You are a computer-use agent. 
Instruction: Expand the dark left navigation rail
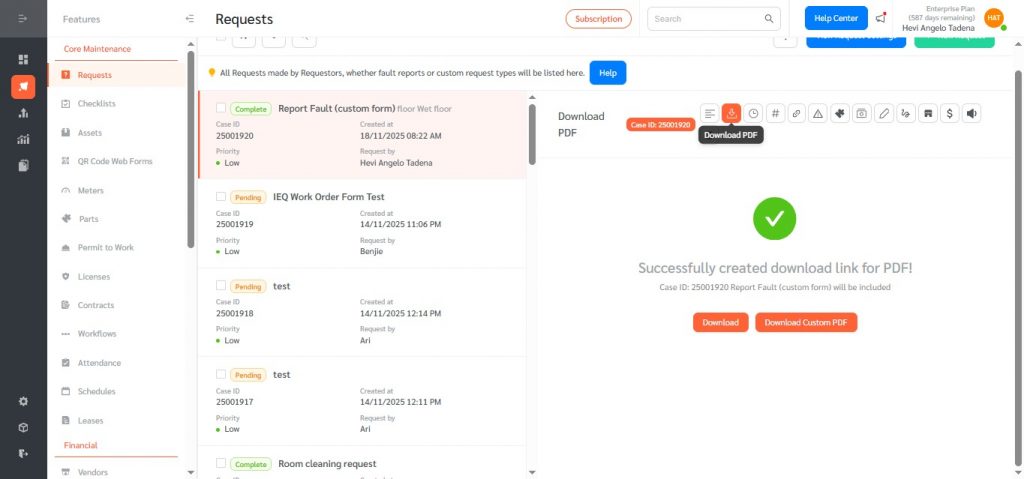(23, 19)
